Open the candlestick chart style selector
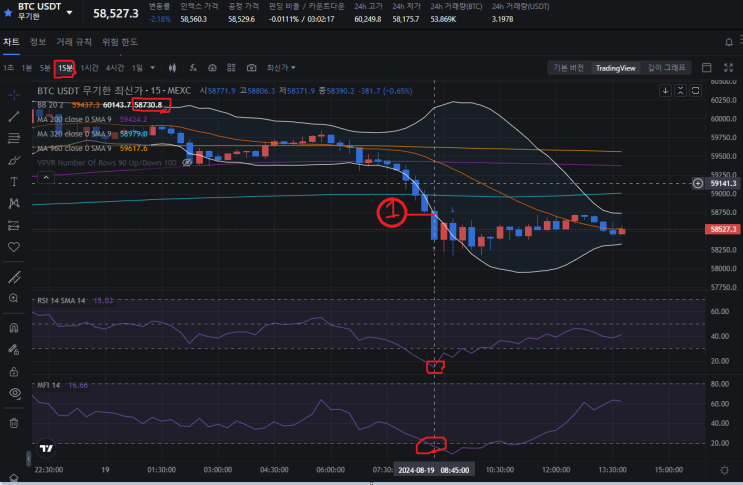Viewport: 743px width, 485px height. pos(172,68)
